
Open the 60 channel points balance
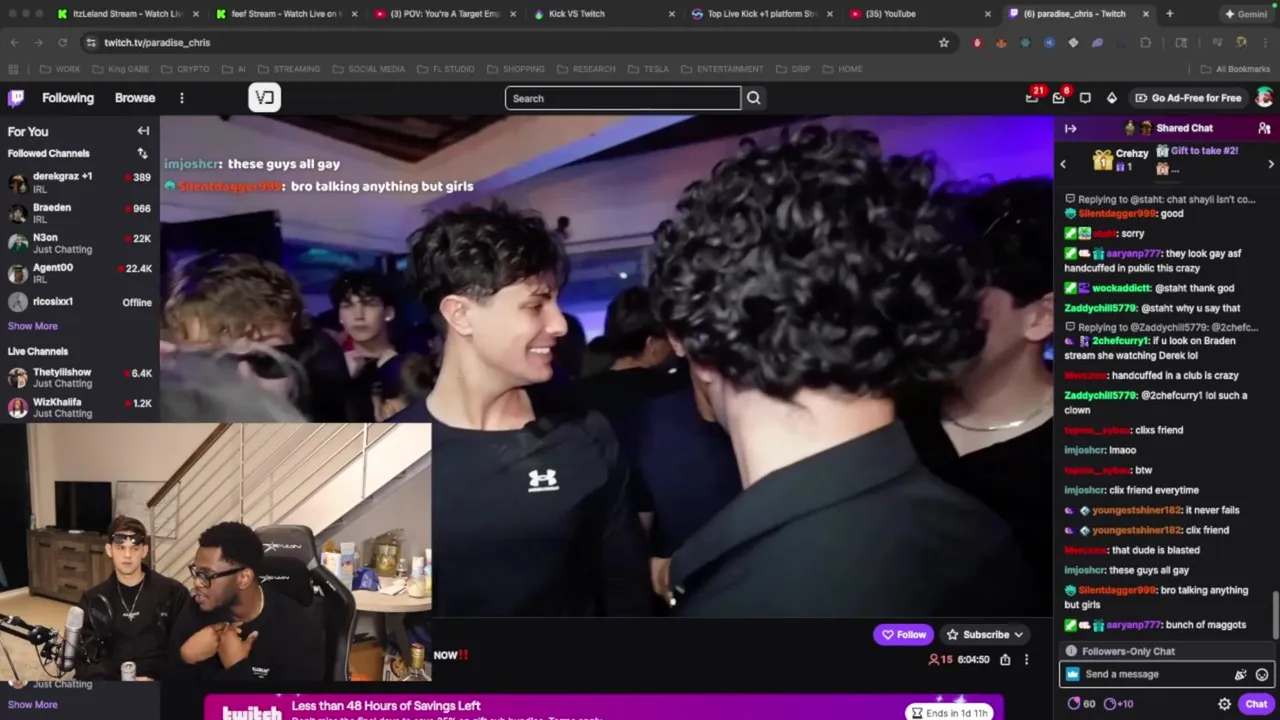click(x=1082, y=704)
